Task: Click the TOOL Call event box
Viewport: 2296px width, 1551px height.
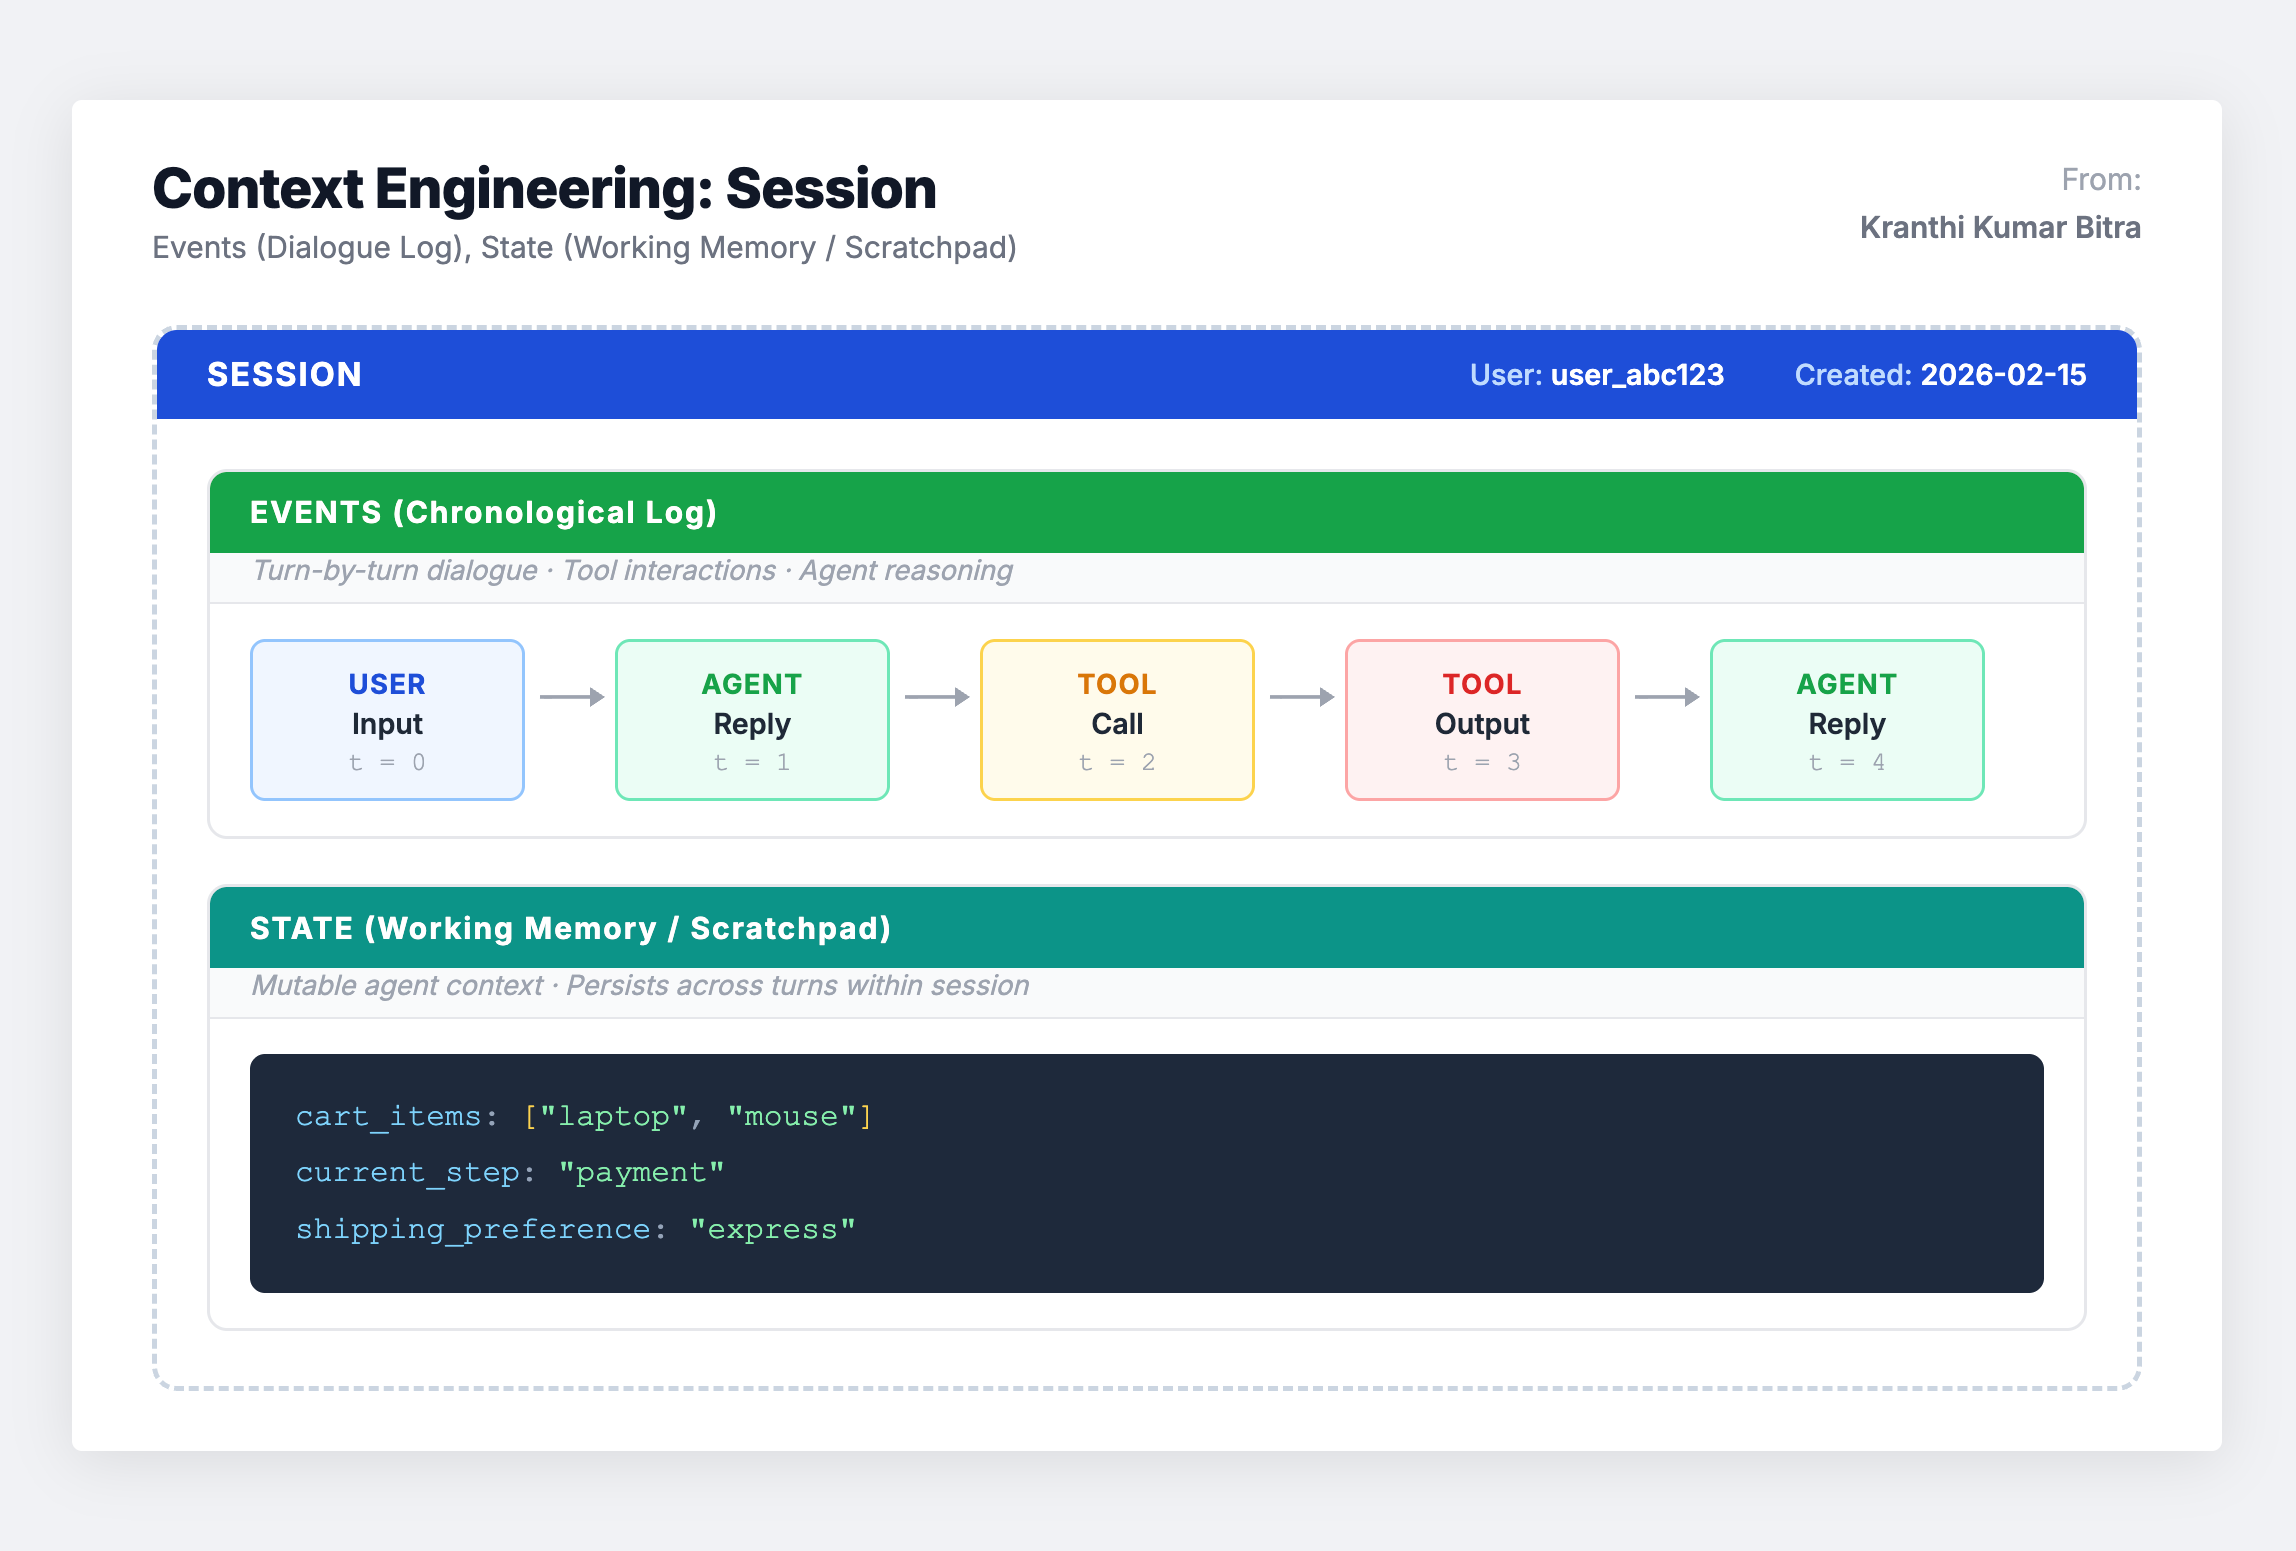Action: point(1117,720)
